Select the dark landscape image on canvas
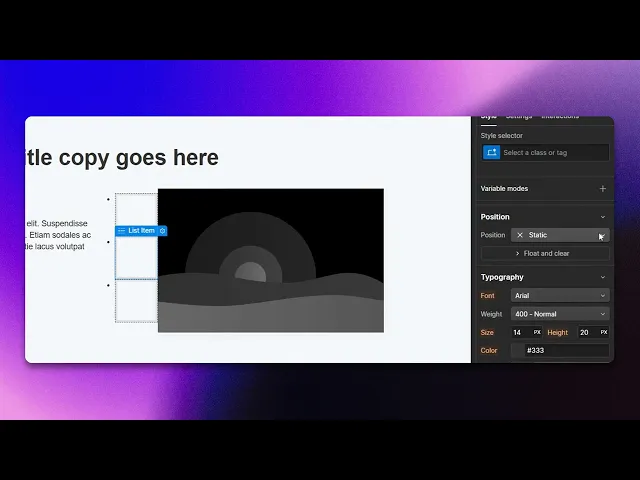The image size is (640, 480). pyautogui.click(x=271, y=260)
